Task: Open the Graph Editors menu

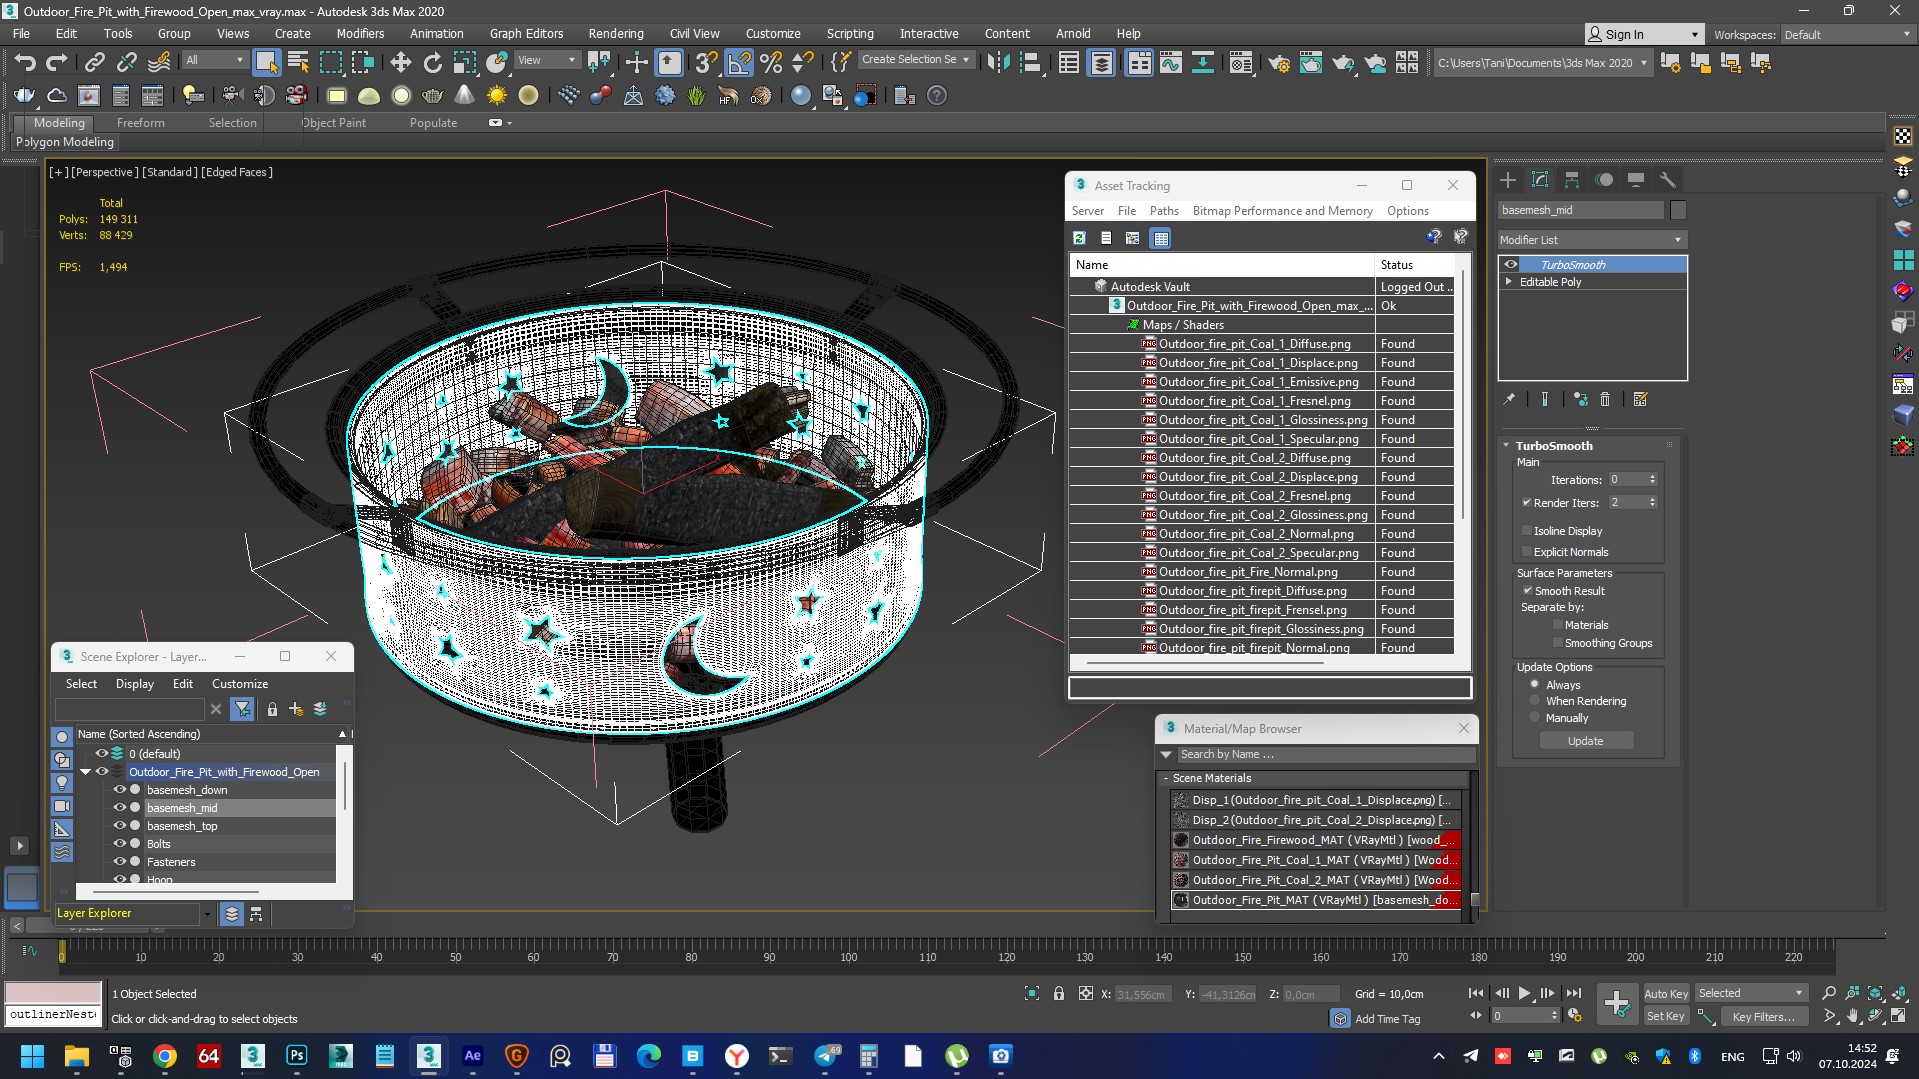Action: pos(526,33)
